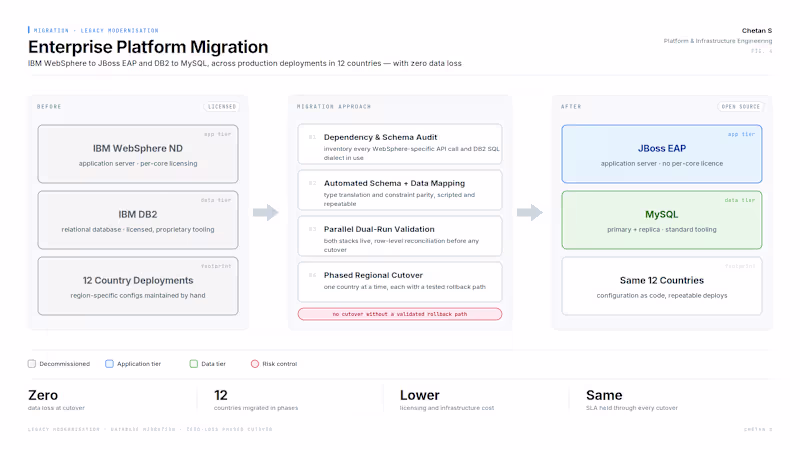Image resolution: width=800 pixels, height=450 pixels.
Task: Click 'both stacks live, row-level reconciliation' description
Action: point(401,245)
